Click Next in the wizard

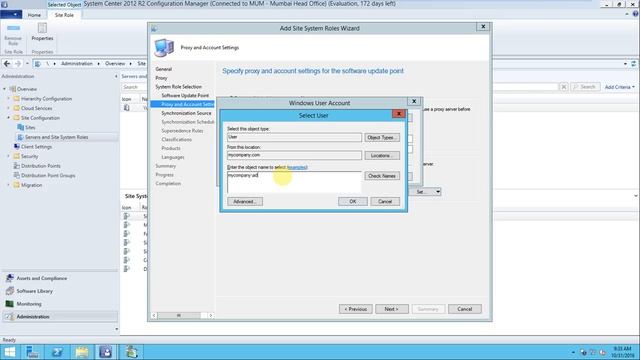click(x=391, y=309)
